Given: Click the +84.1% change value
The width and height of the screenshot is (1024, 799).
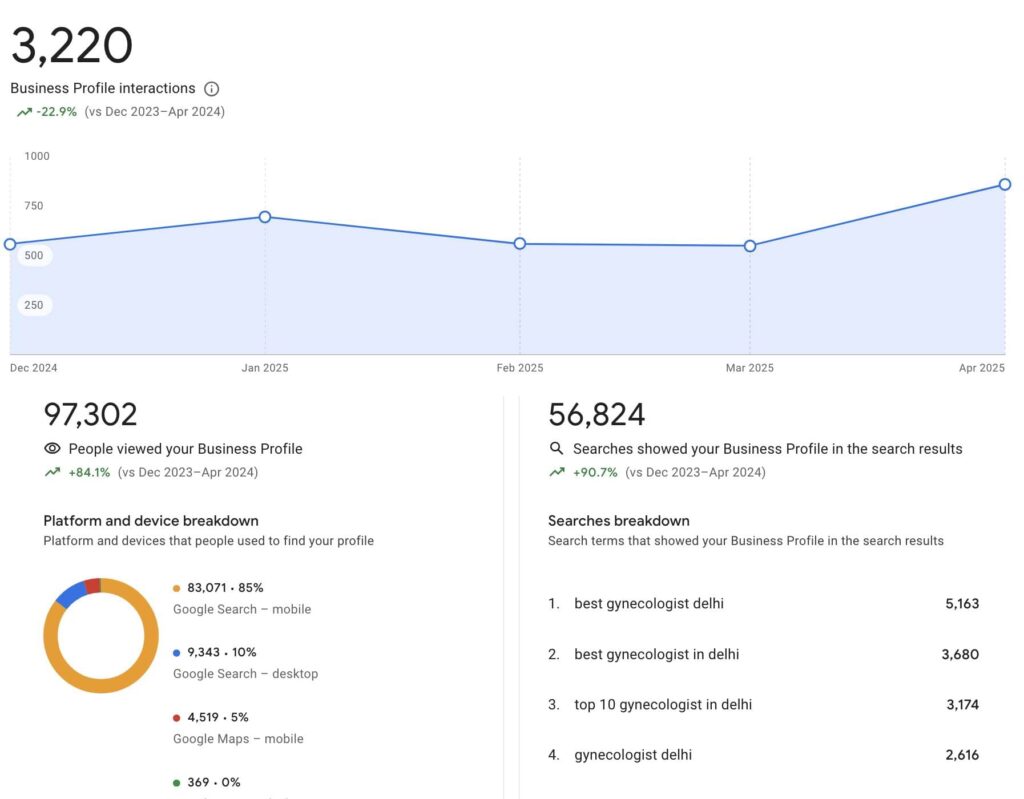Looking at the screenshot, I should click(x=89, y=472).
